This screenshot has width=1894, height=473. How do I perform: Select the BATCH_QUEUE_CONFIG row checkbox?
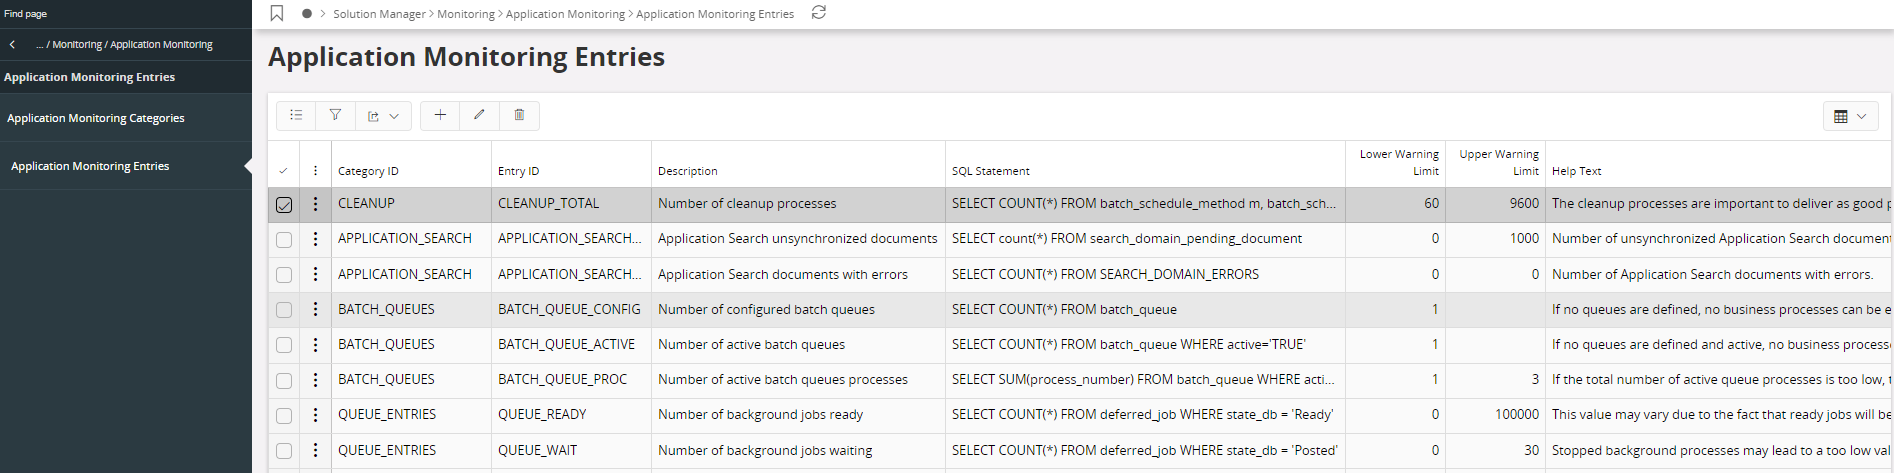tap(284, 310)
